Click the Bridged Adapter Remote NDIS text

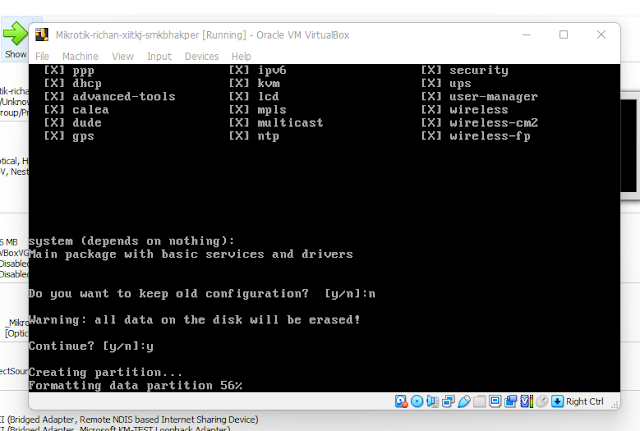(x=132, y=420)
